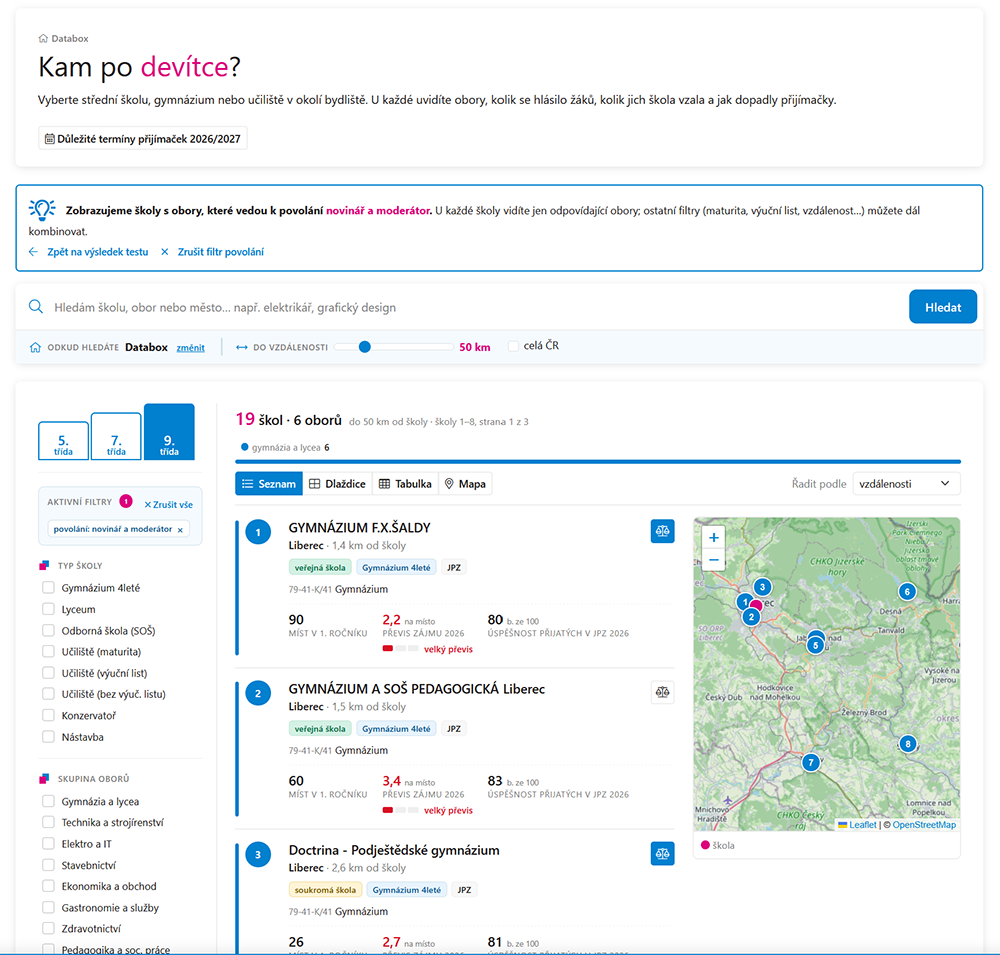The height and width of the screenshot is (955, 1000).
Task: Click compare scales icon for Gymnázium F.X.Šaldy
Action: point(663,531)
